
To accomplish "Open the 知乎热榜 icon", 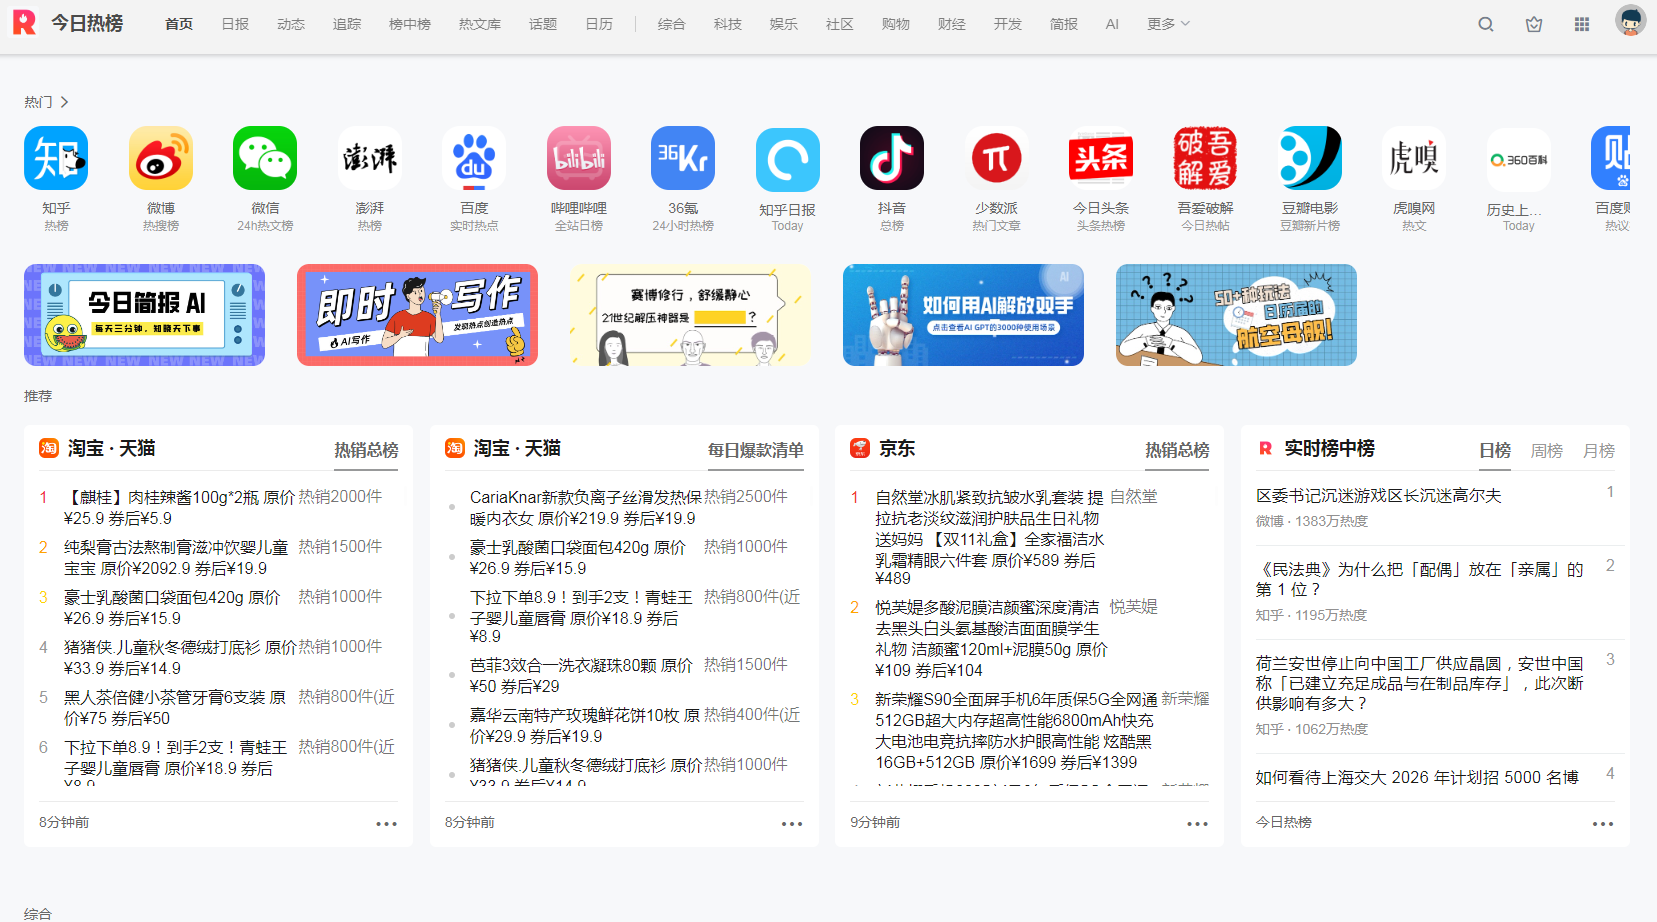I will coord(56,157).
